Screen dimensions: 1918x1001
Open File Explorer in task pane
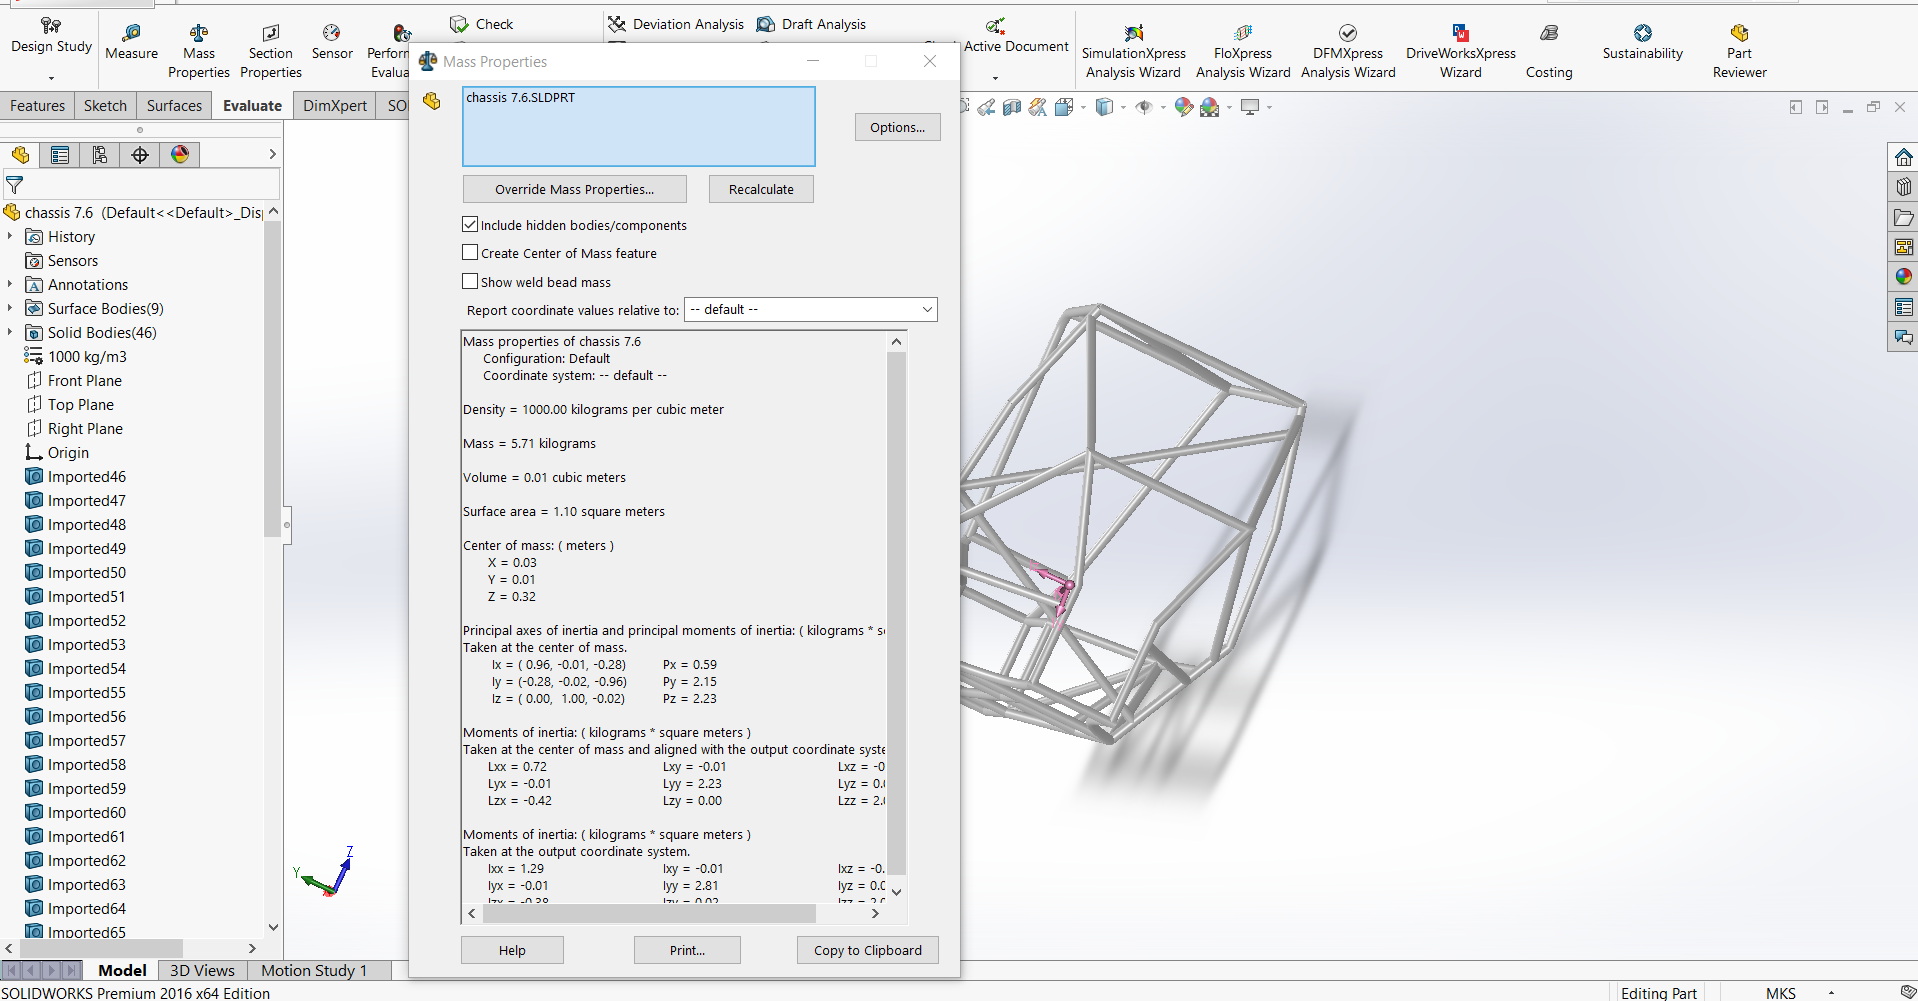(1903, 217)
